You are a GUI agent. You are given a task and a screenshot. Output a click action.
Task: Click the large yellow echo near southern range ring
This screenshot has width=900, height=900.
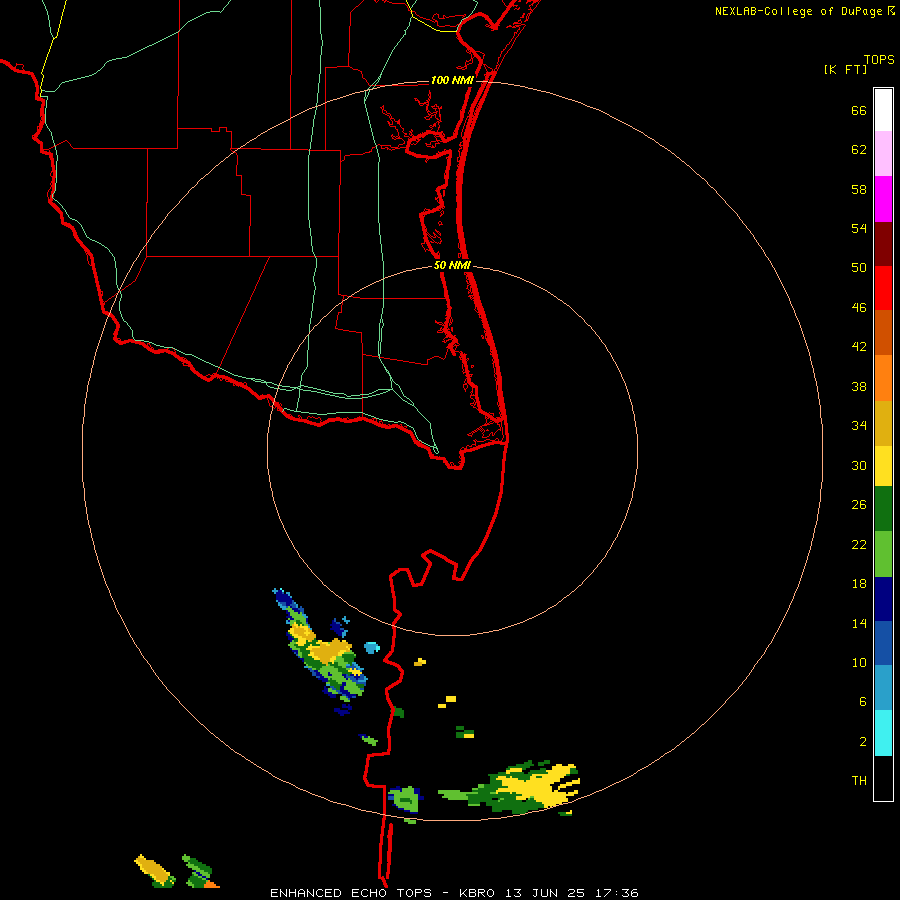pyautogui.click(x=540, y=785)
